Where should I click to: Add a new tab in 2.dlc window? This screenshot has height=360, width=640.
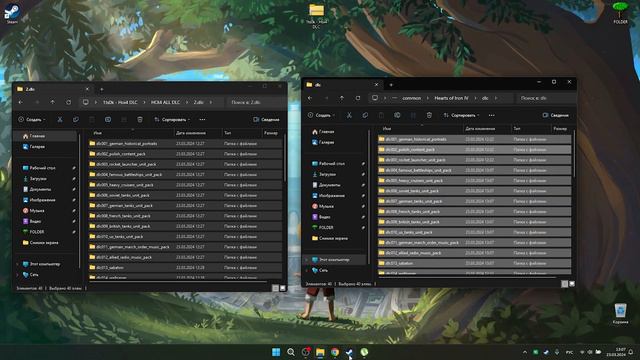[x=102, y=89]
